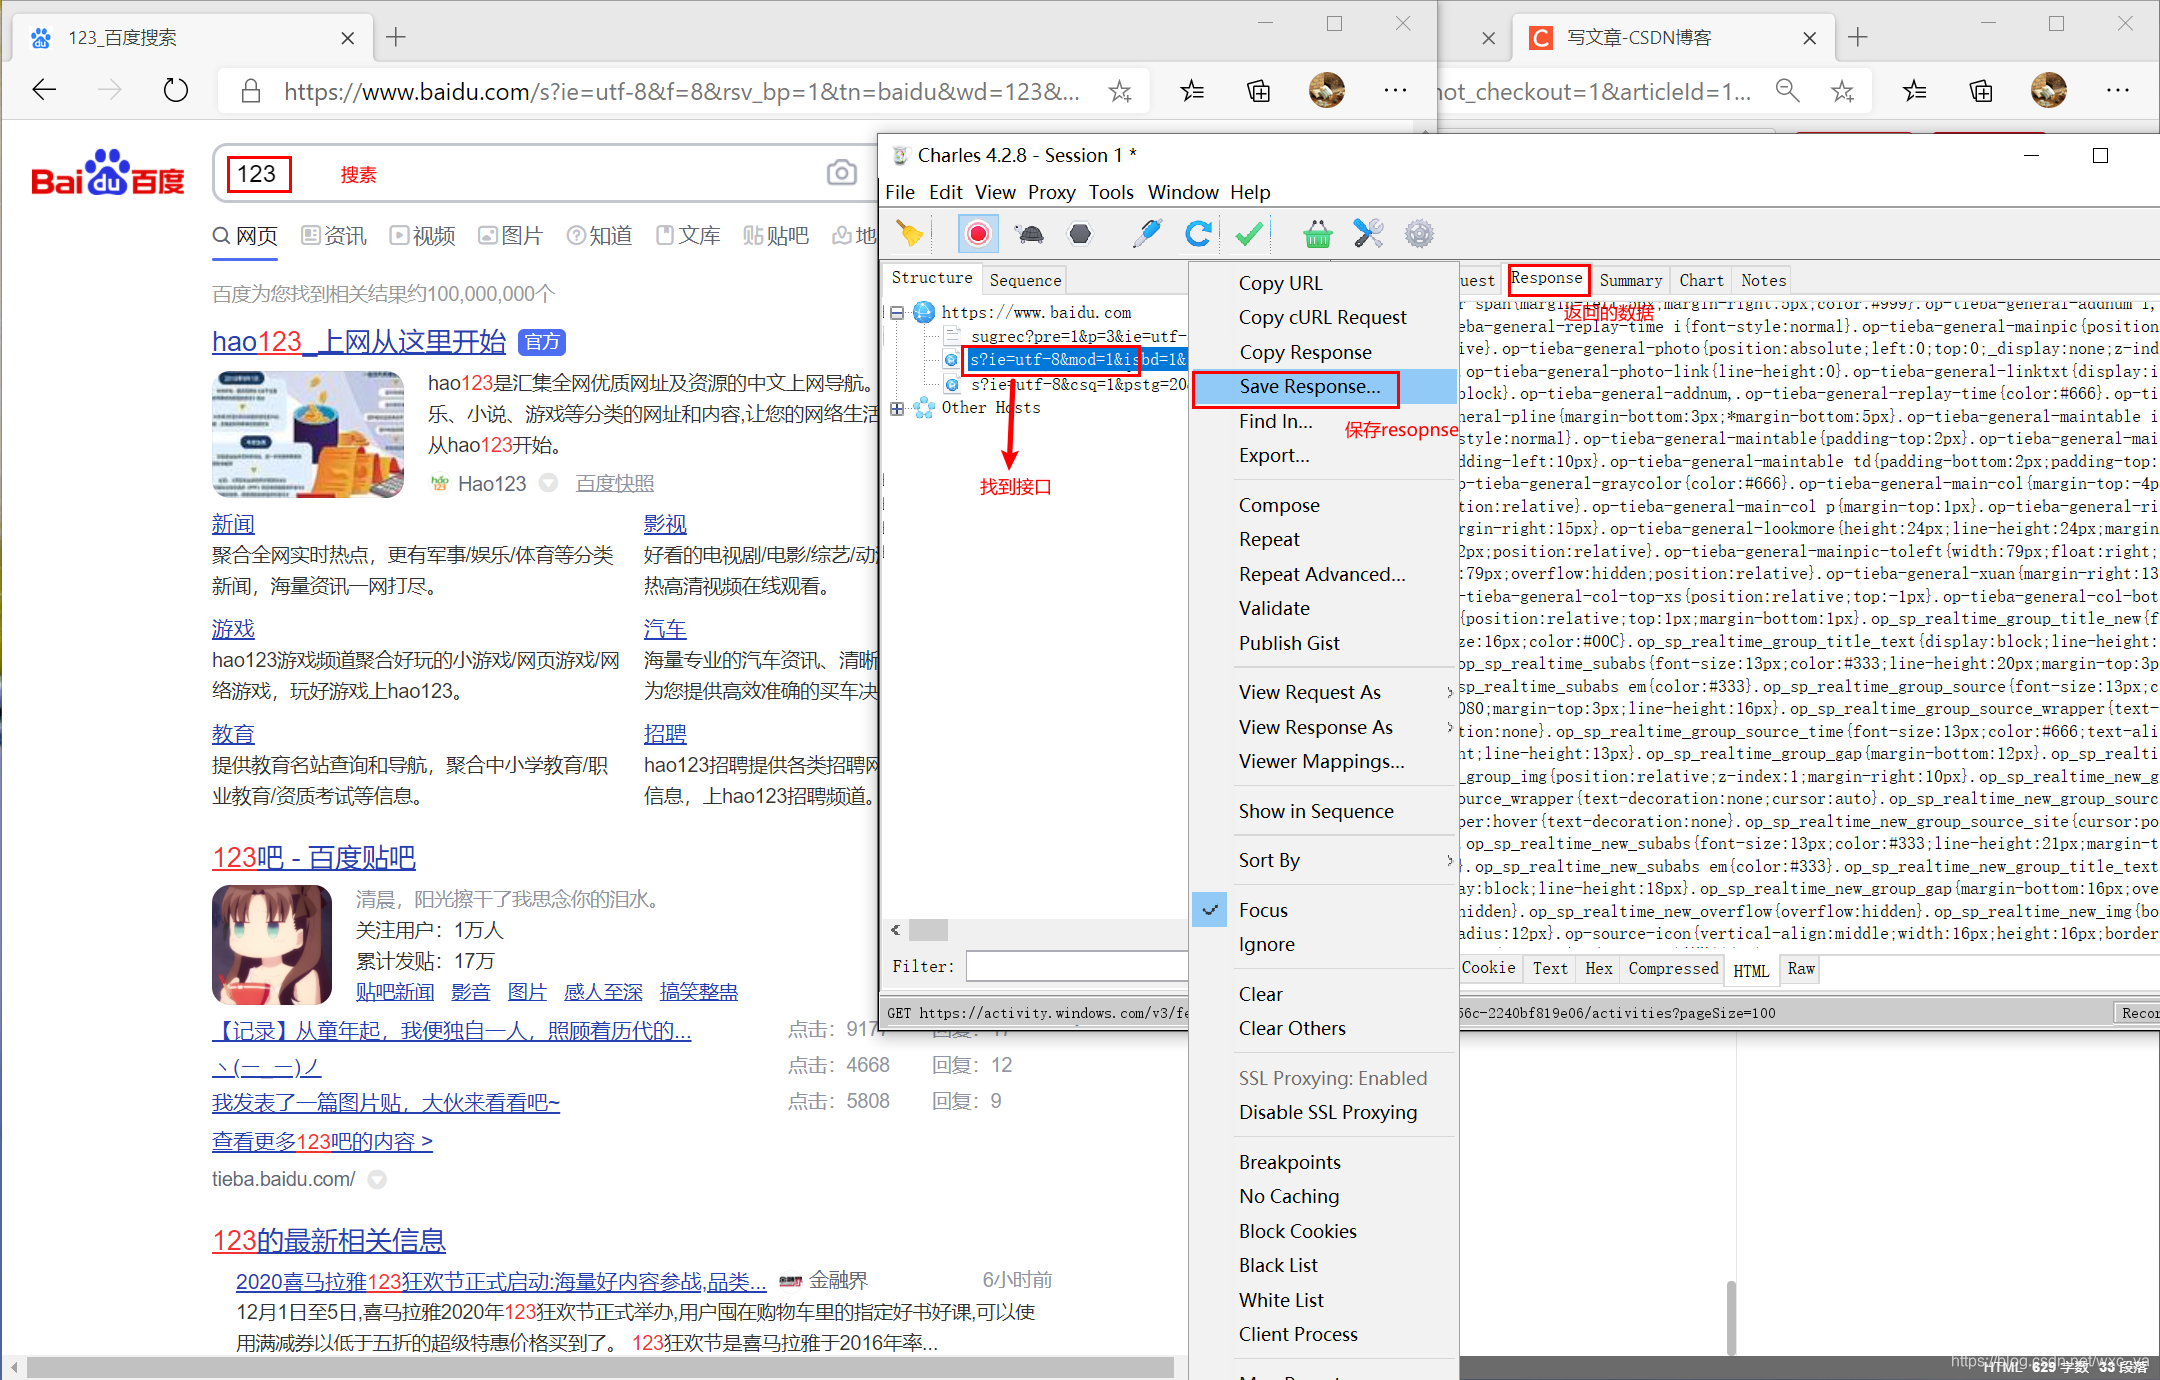This screenshot has height=1380, width=2160.
Task: Toggle breakpoints hexagon icon in Charles
Action: pos(1081,234)
